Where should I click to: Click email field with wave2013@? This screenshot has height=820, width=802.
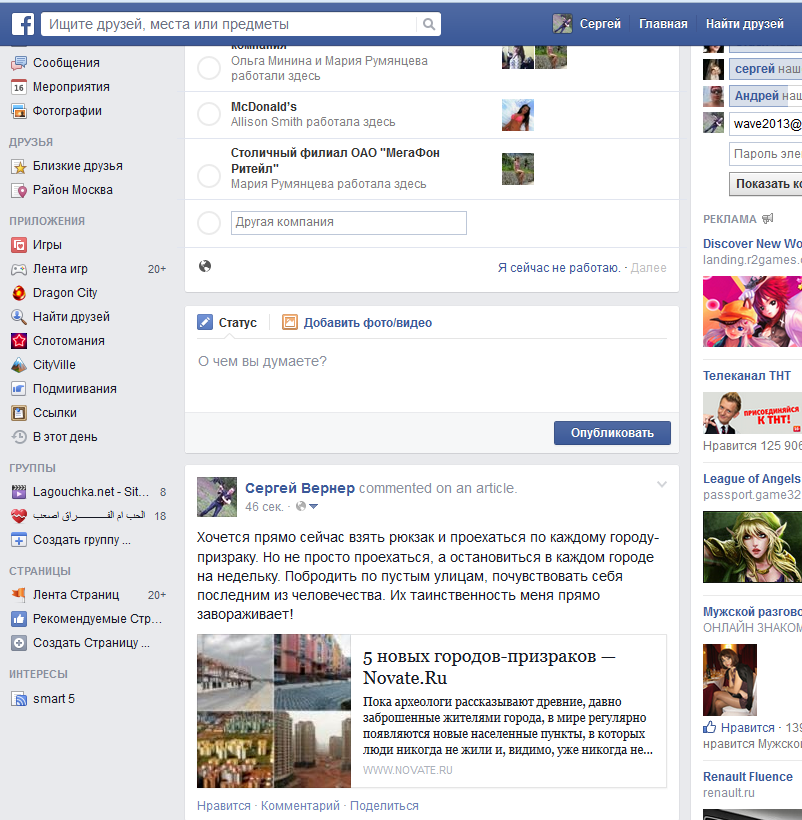click(766, 124)
